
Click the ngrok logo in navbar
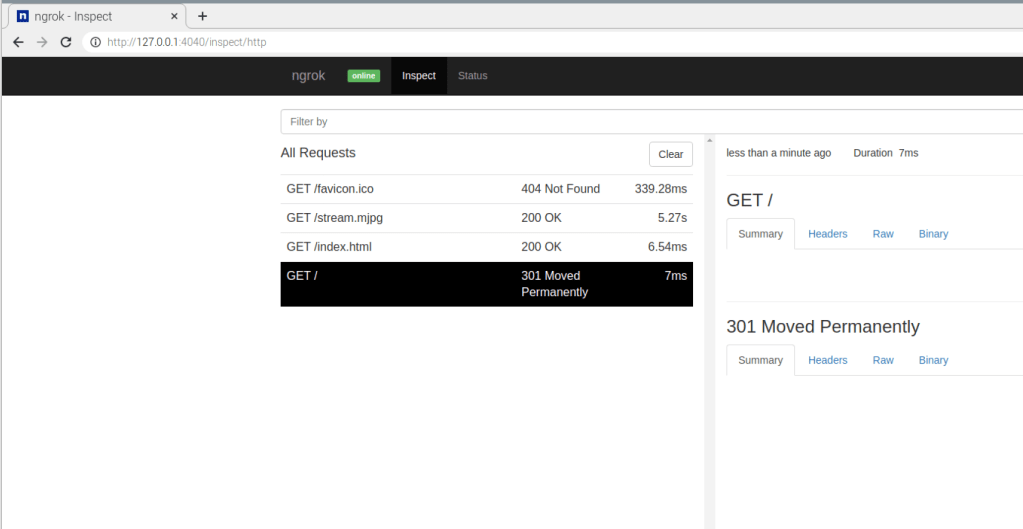click(x=308, y=76)
